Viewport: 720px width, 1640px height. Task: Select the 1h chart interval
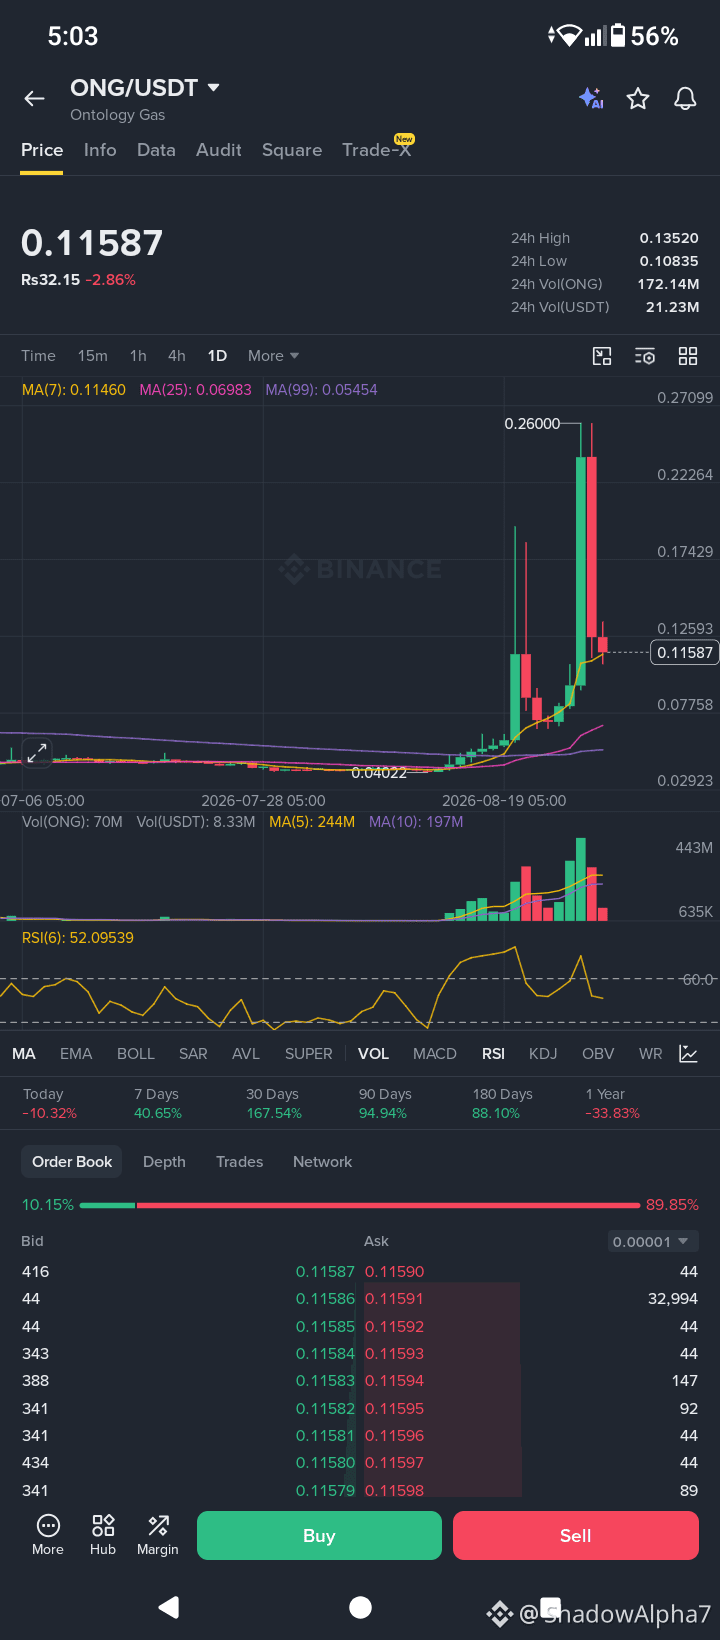(138, 356)
